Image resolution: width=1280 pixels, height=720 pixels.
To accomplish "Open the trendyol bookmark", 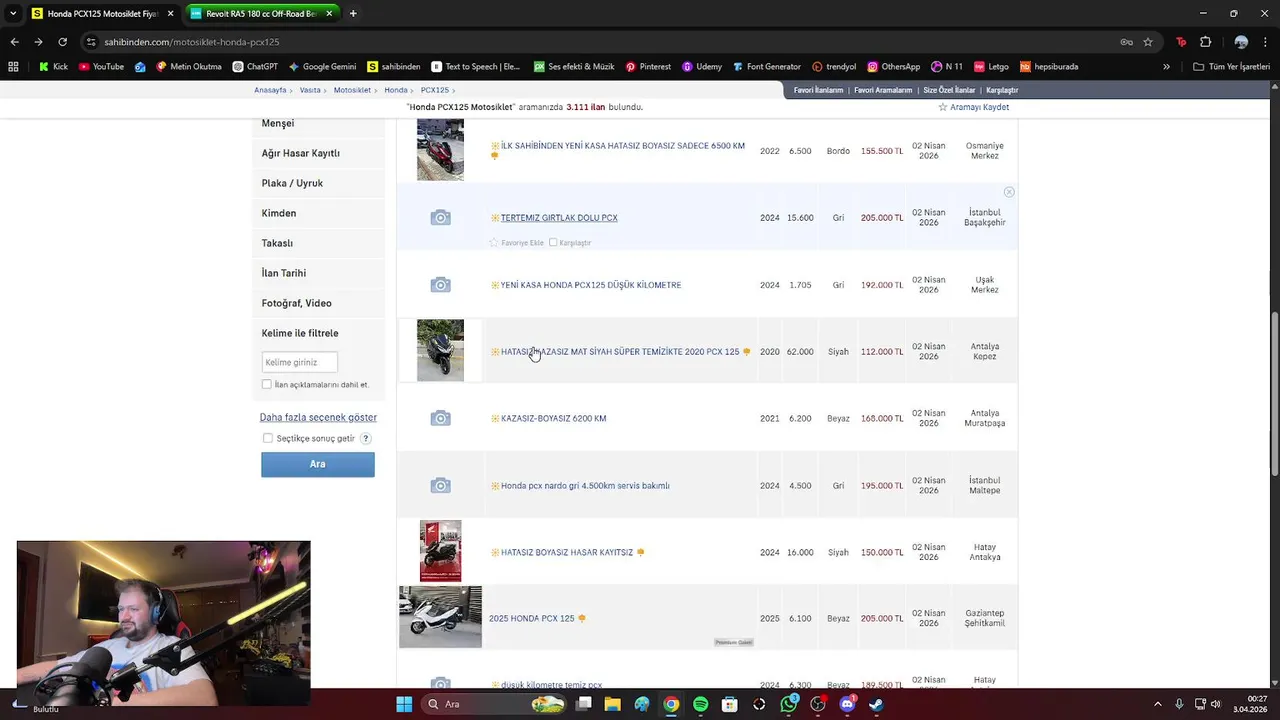I will [x=834, y=67].
